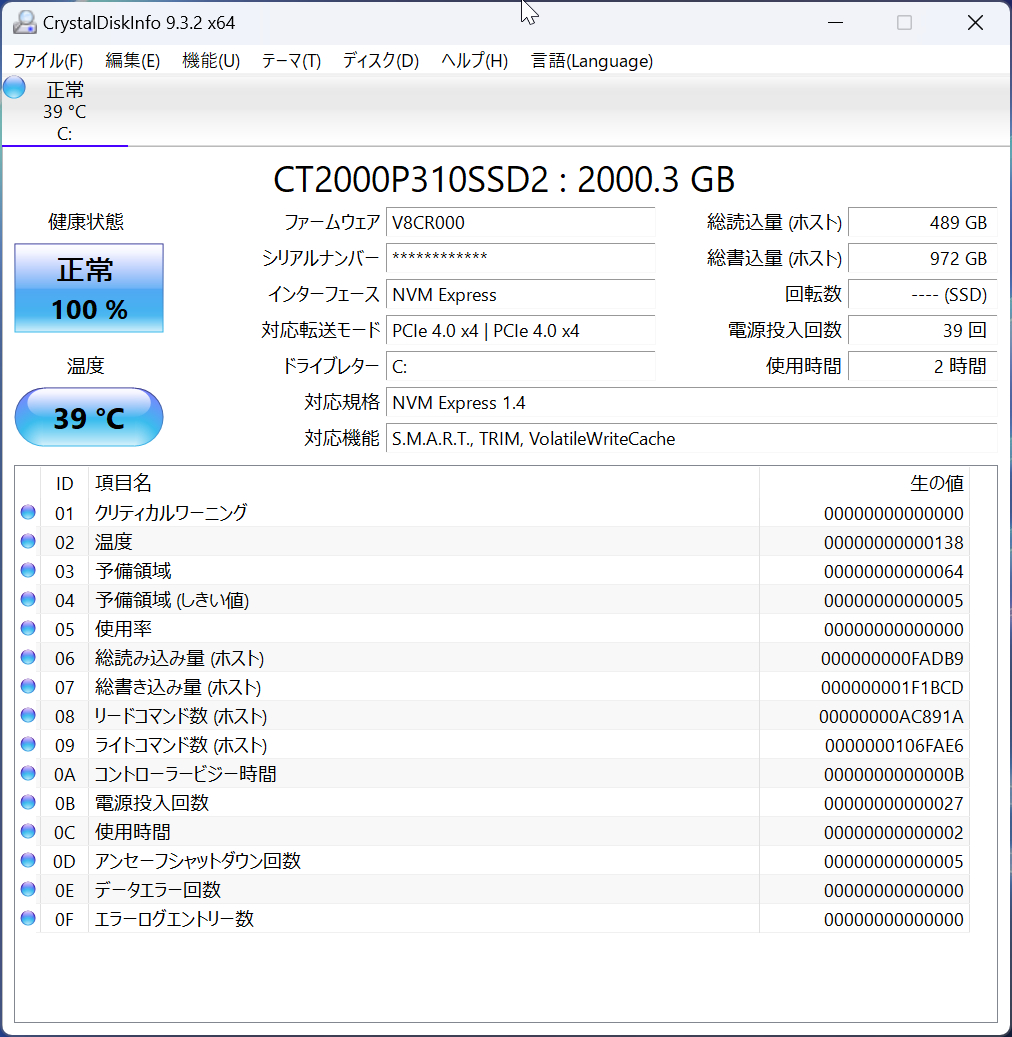
Task: Click the 39 °C temperature button
Action: pos(89,417)
